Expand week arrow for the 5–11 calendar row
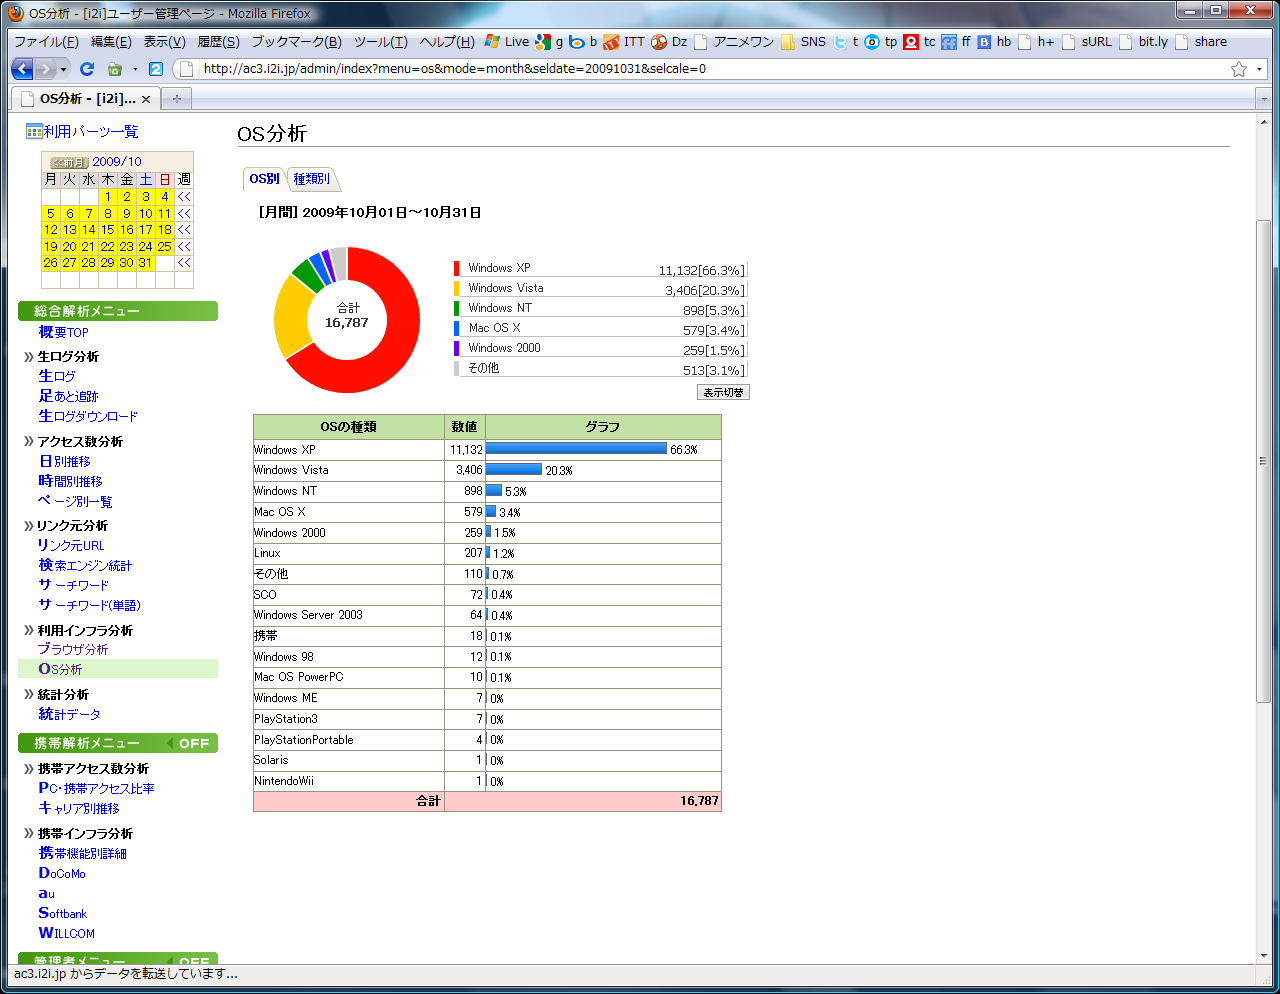This screenshot has height=994, width=1280. (184, 213)
